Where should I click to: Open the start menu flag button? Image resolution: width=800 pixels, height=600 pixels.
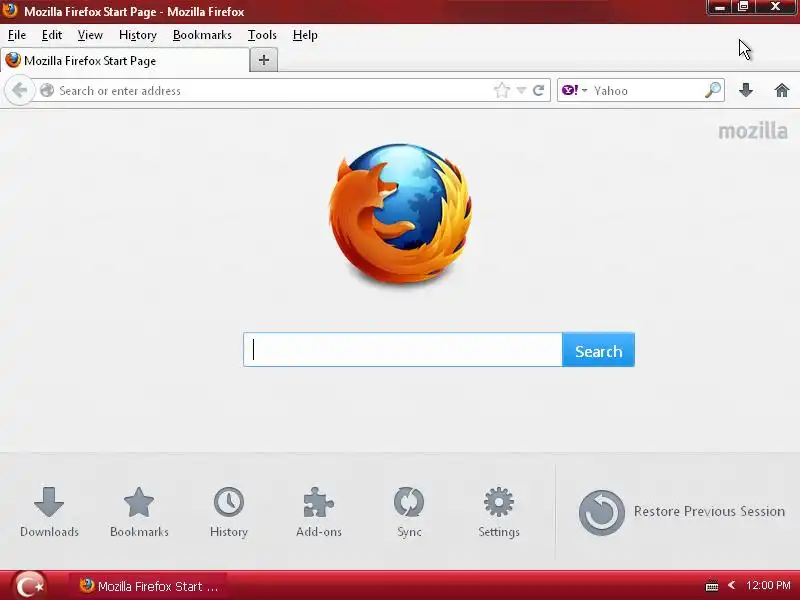point(29,586)
